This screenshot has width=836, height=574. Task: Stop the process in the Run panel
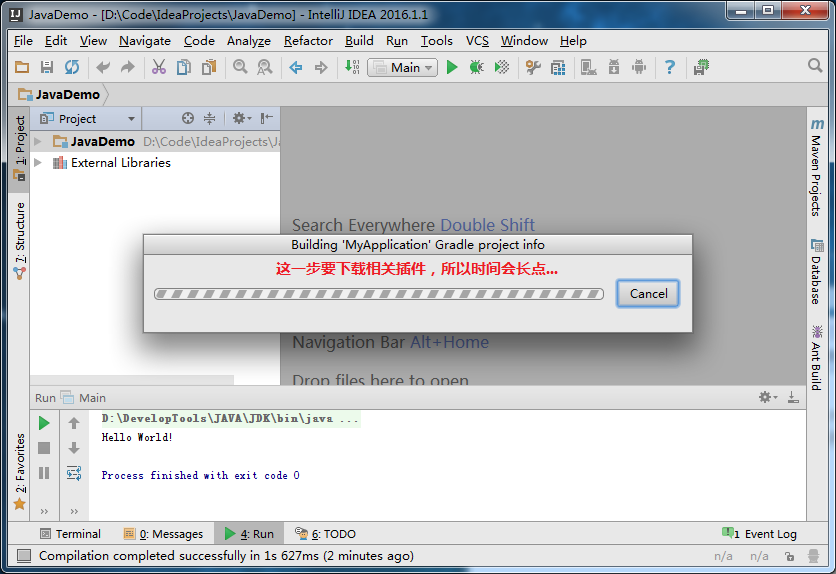tap(44, 448)
